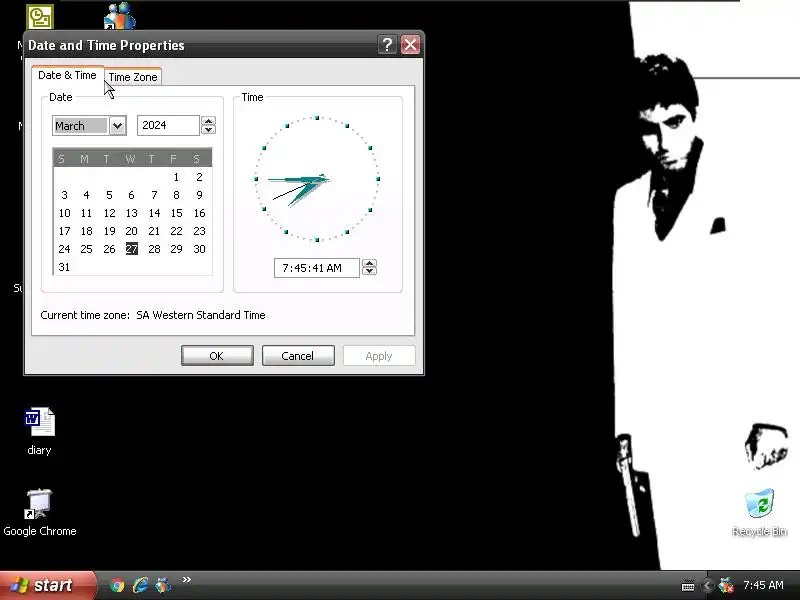Show hidden system tray icons

707,586
